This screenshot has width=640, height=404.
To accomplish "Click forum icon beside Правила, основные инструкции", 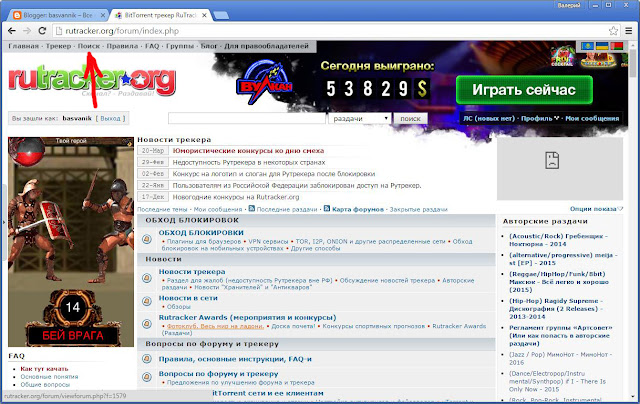I will (x=147, y=359).
